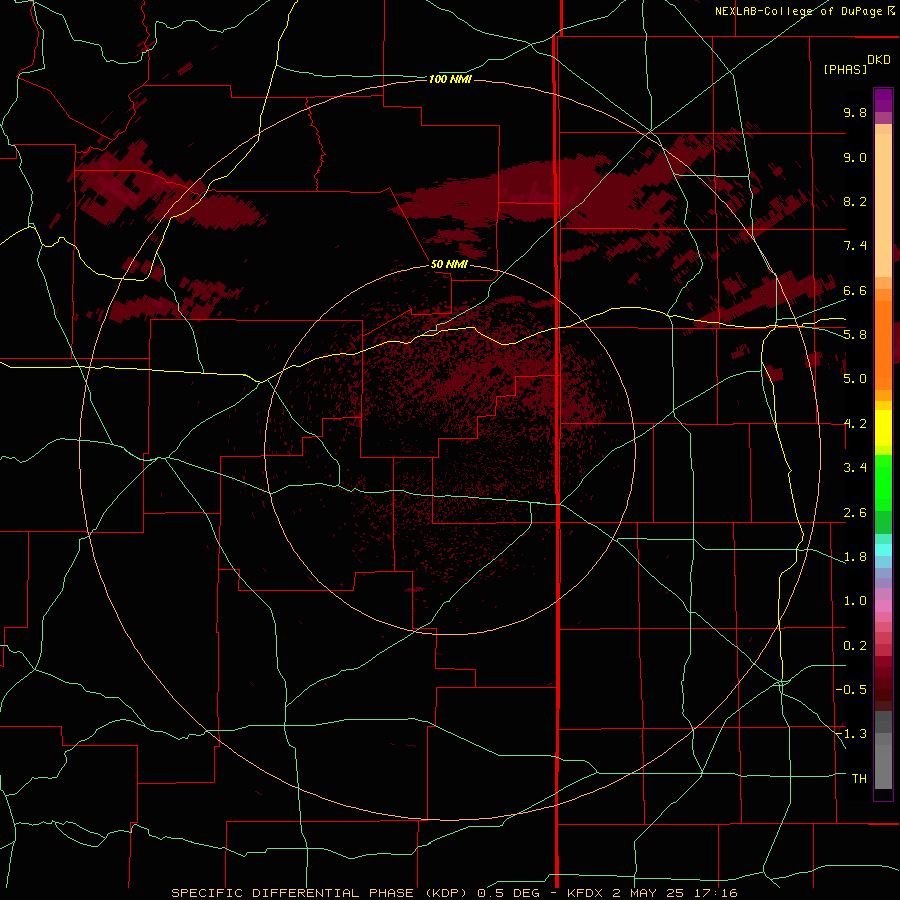Screen dimensions: 900x900
Task: Pick the bright green segment of the color bar
Action: [883, 483]
